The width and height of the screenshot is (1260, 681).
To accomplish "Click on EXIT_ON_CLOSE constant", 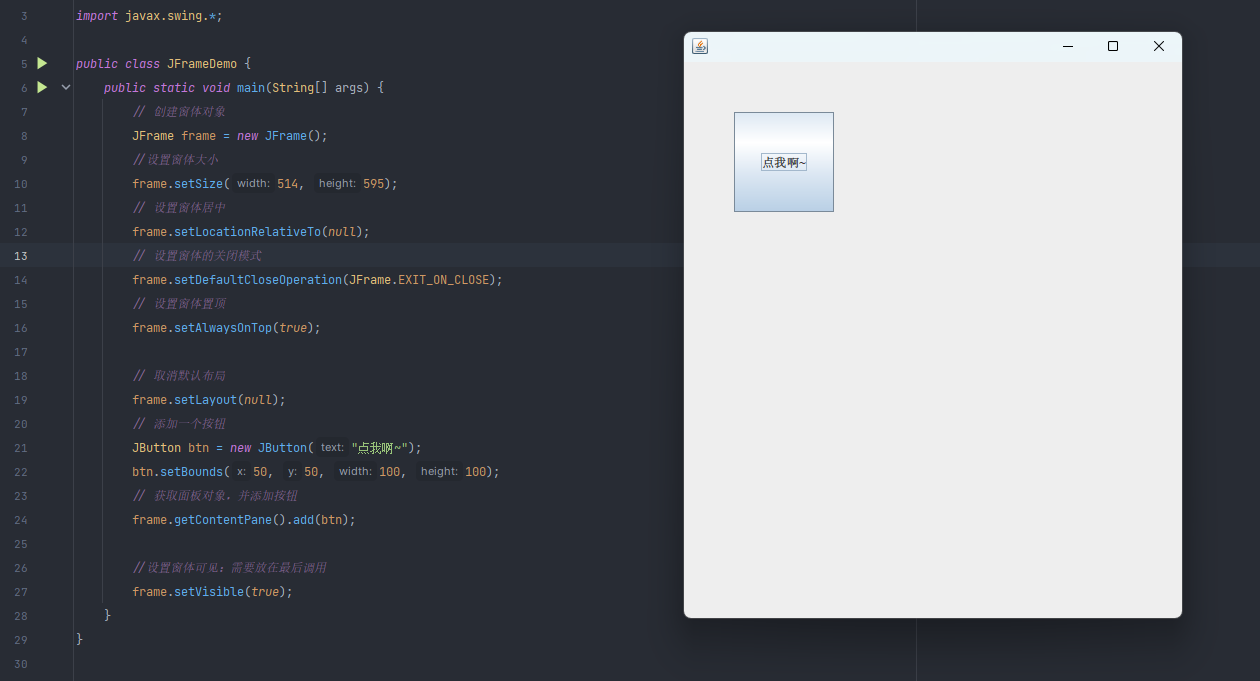I will (x=444, y=280).
